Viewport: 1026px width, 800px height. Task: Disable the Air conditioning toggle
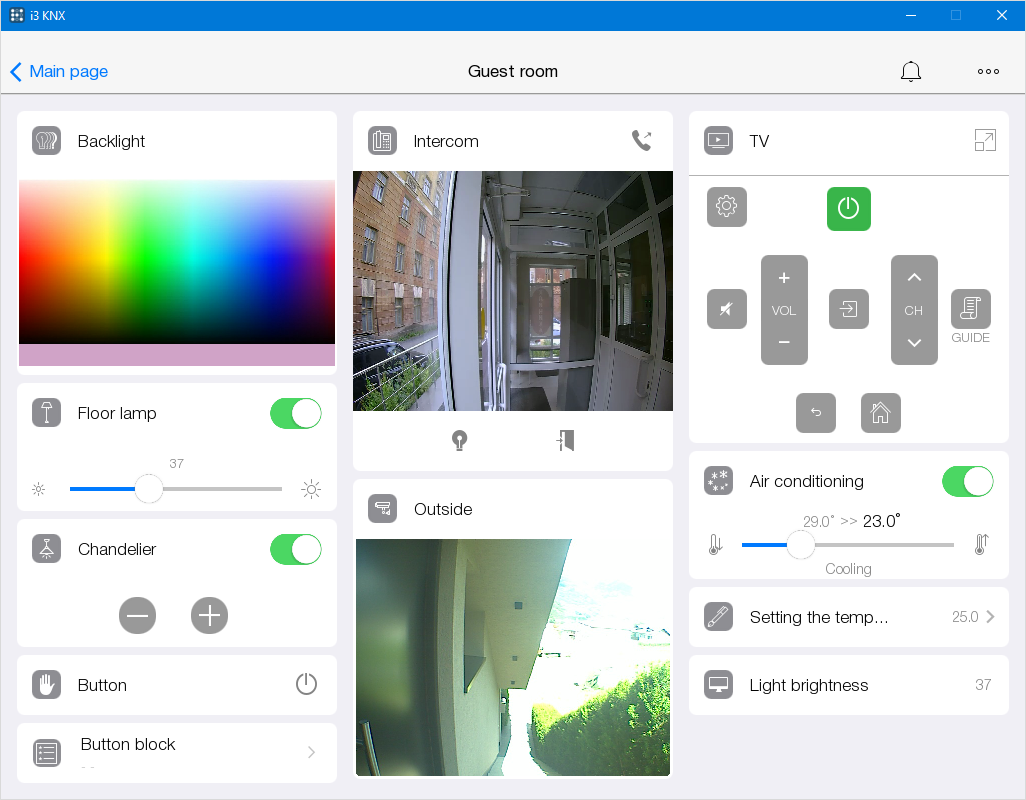point(968,481)
